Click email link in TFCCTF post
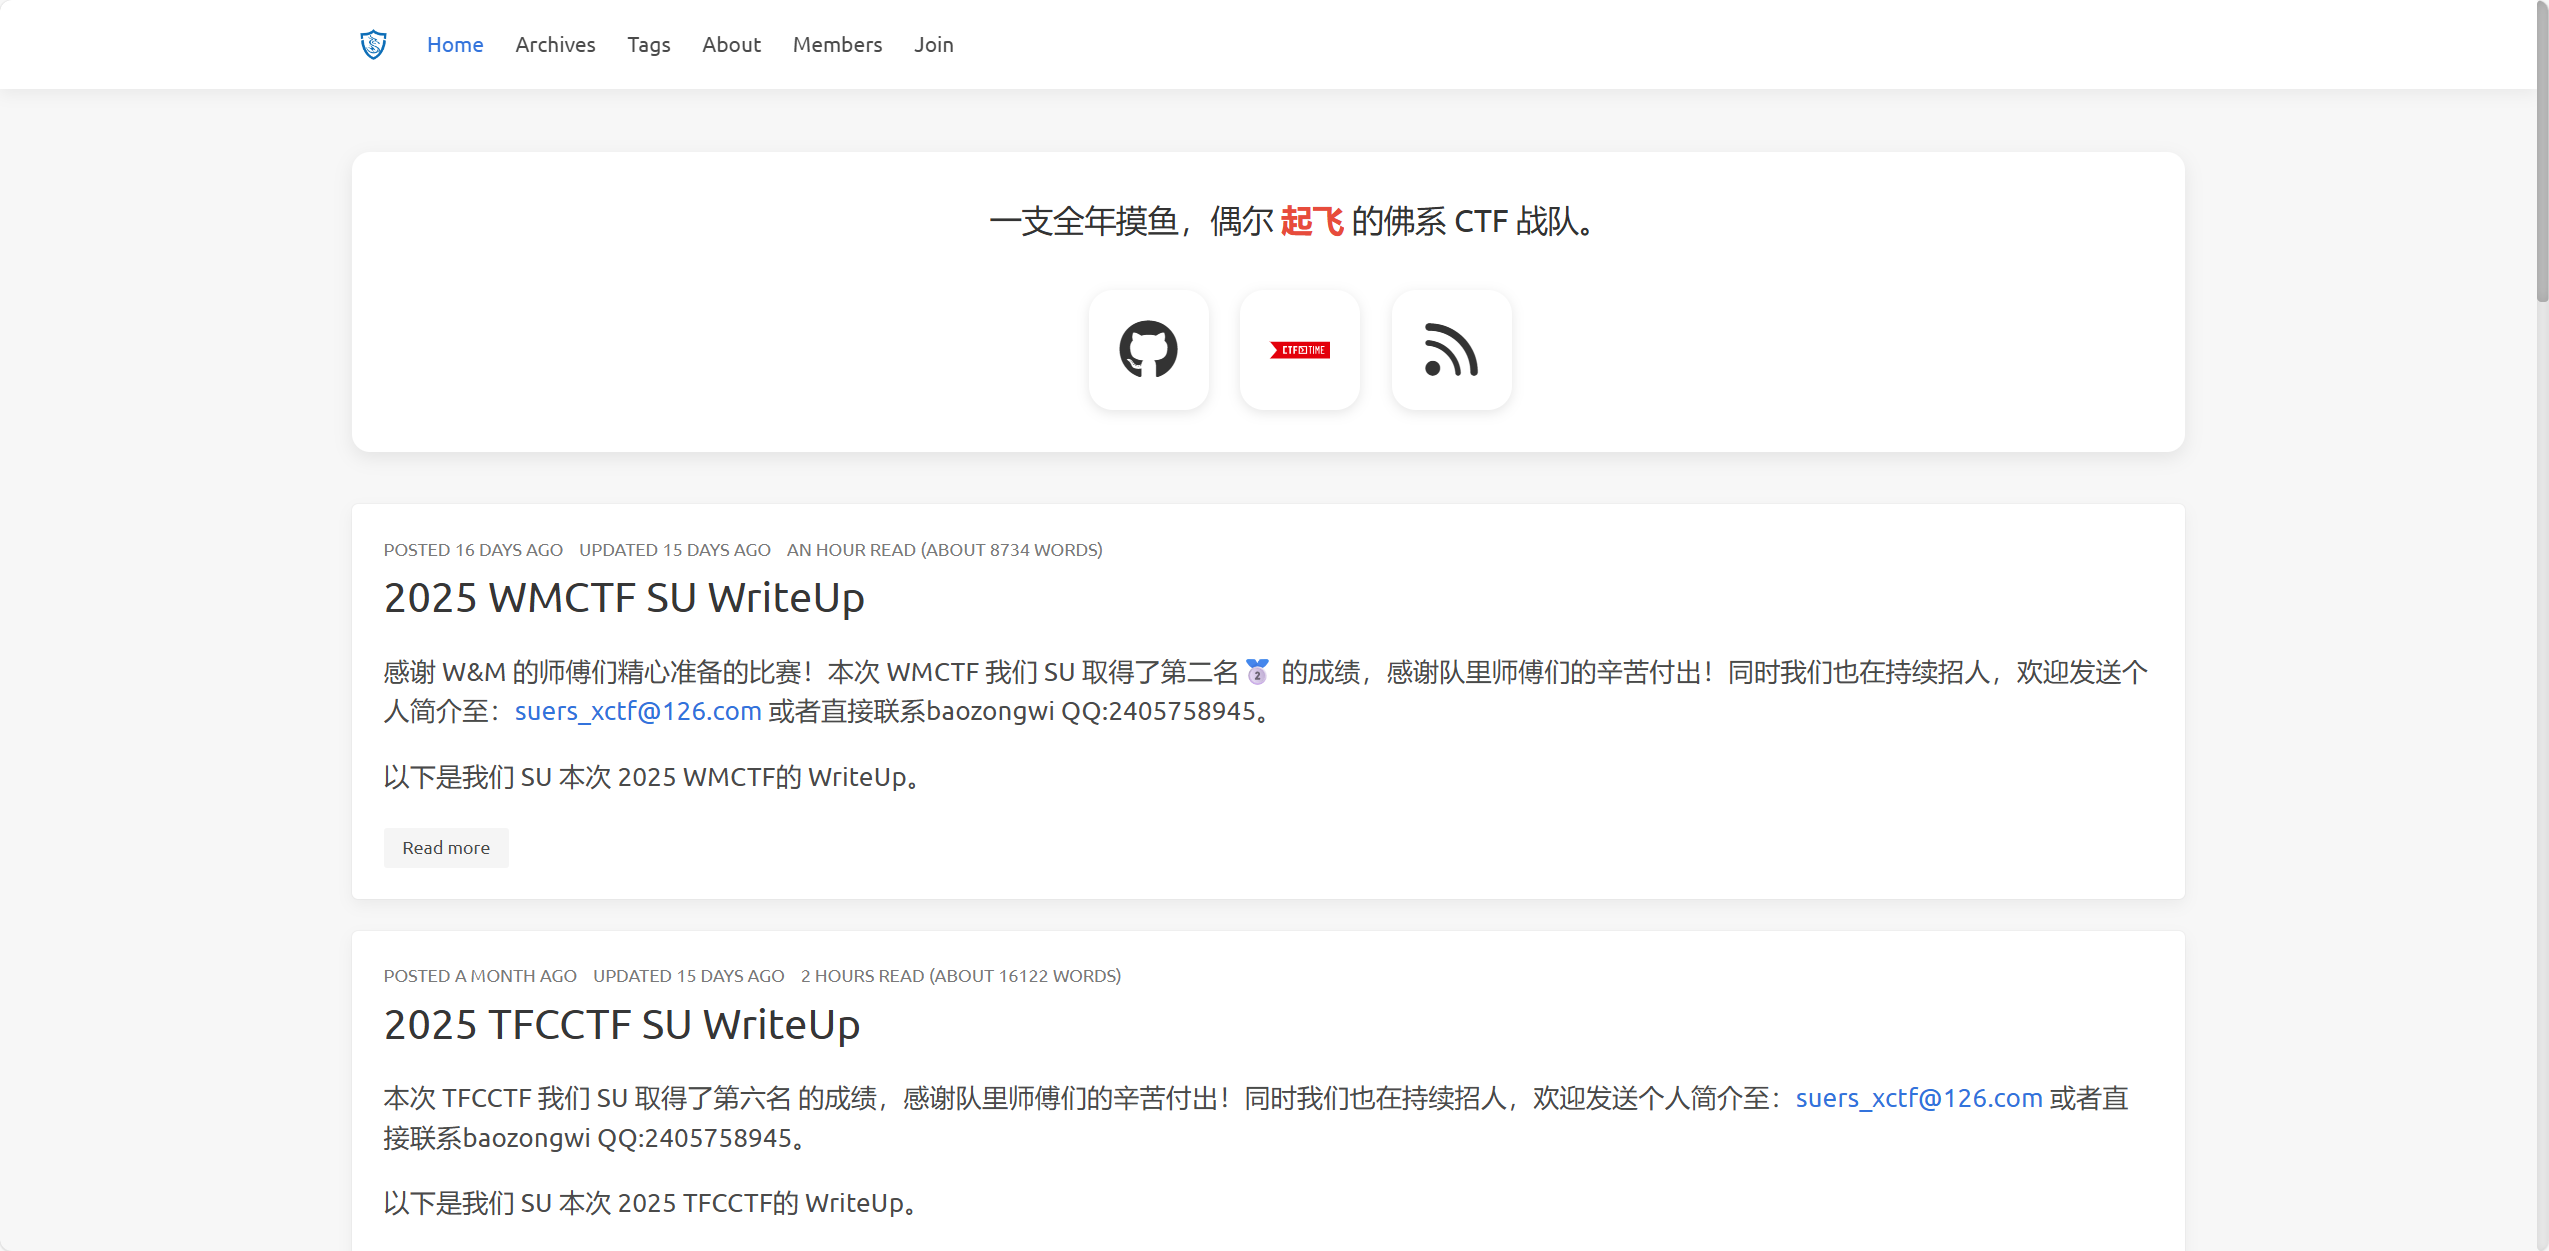 click(1918, 1098)
